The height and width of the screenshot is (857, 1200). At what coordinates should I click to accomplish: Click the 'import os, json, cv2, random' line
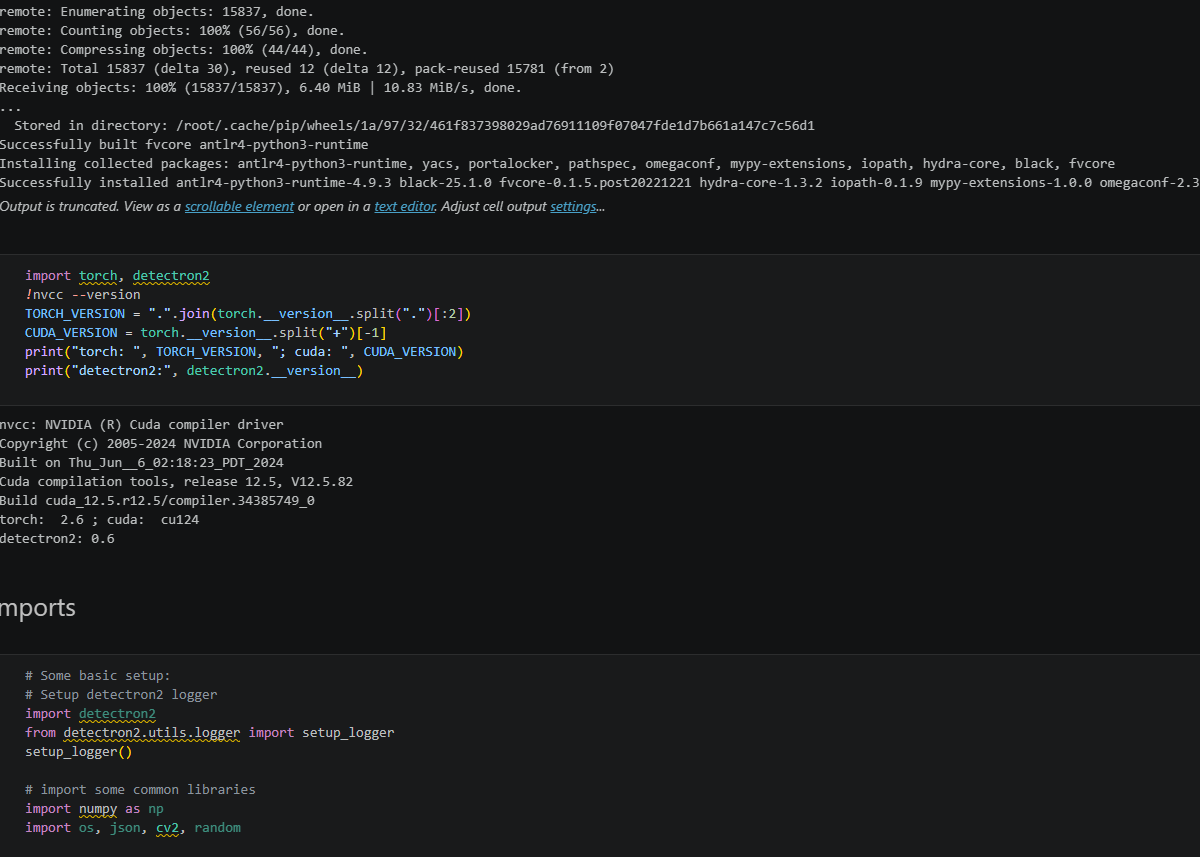(x=133, y=827)
